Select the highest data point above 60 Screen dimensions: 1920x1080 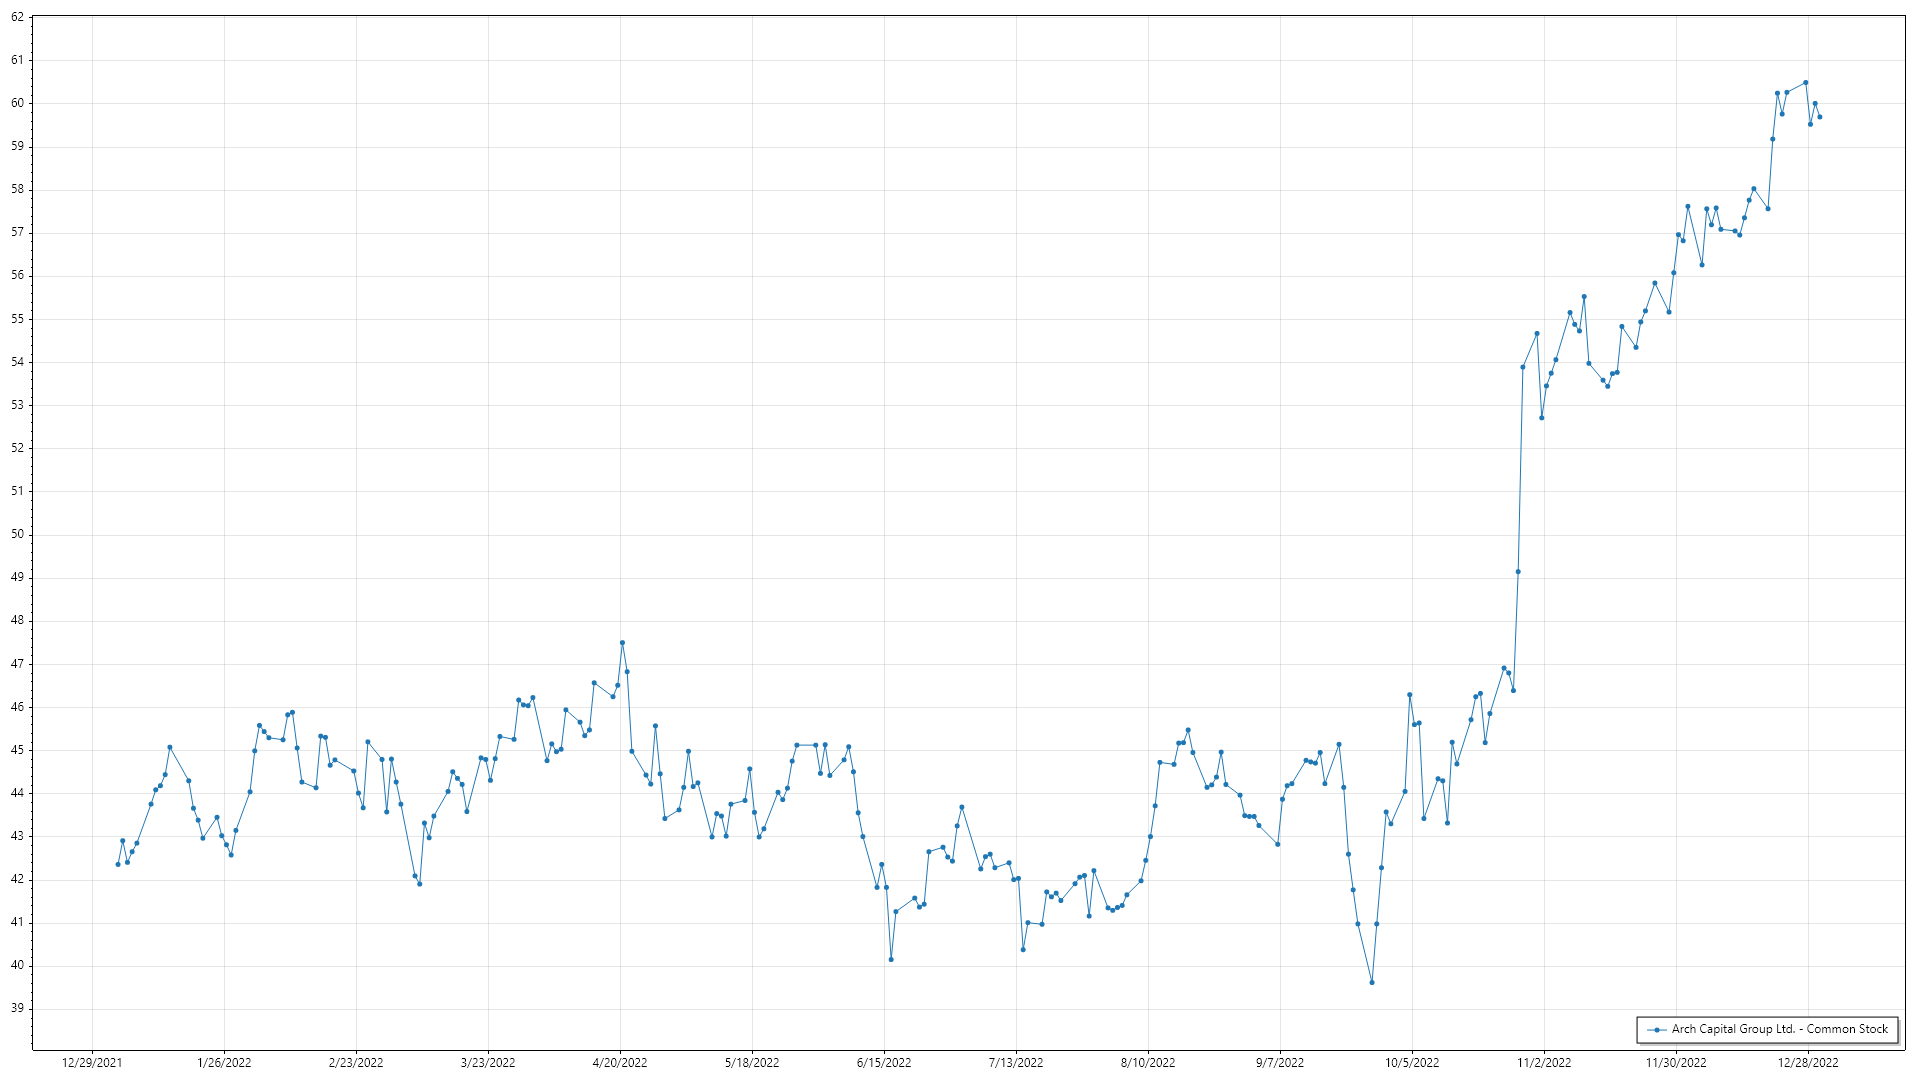tap(1805, 83)
